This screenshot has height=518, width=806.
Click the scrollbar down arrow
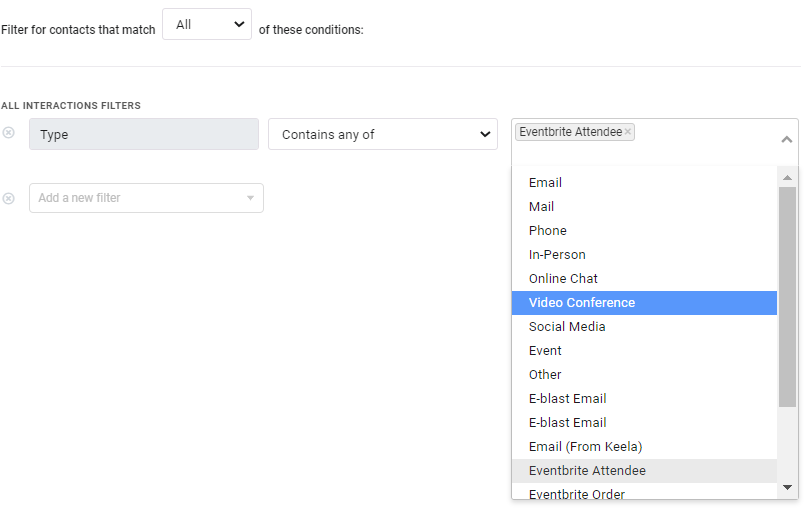point(787,487)
